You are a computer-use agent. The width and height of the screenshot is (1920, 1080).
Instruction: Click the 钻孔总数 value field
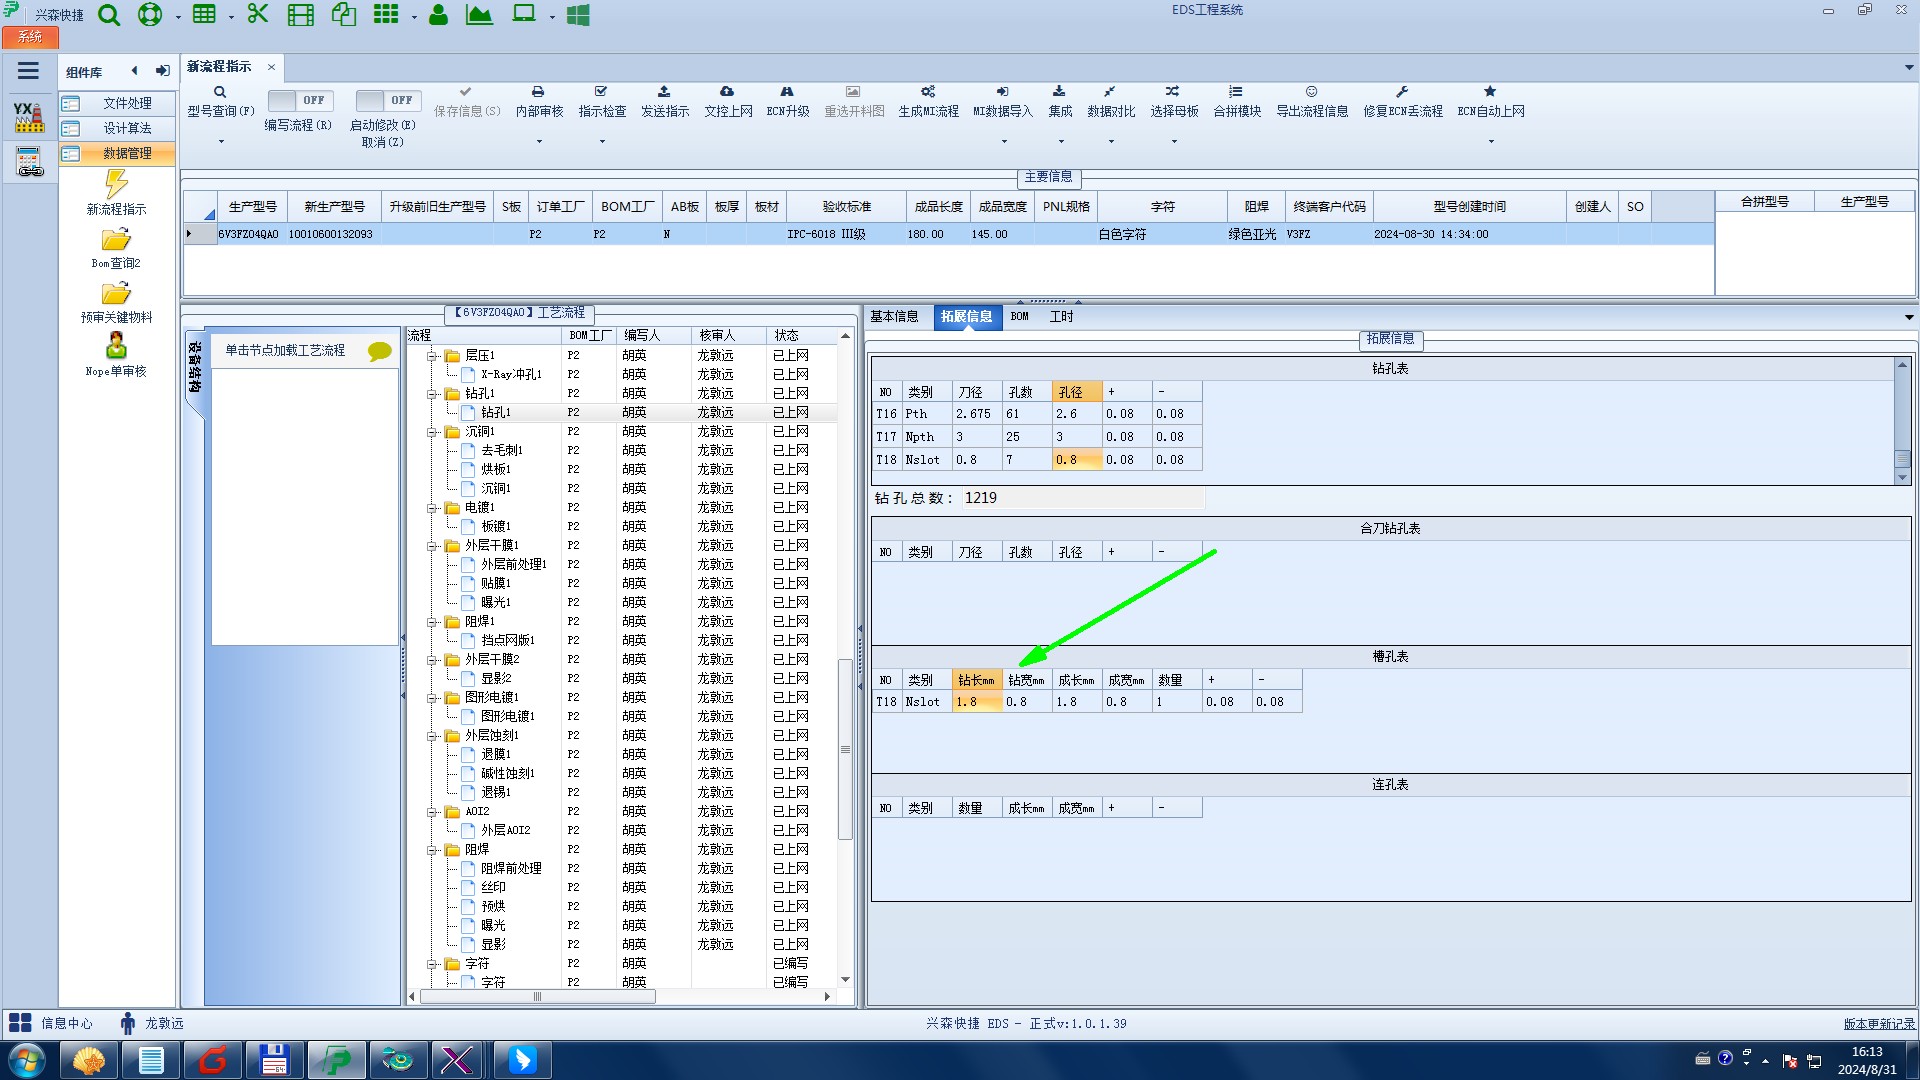coord(1082,498)
